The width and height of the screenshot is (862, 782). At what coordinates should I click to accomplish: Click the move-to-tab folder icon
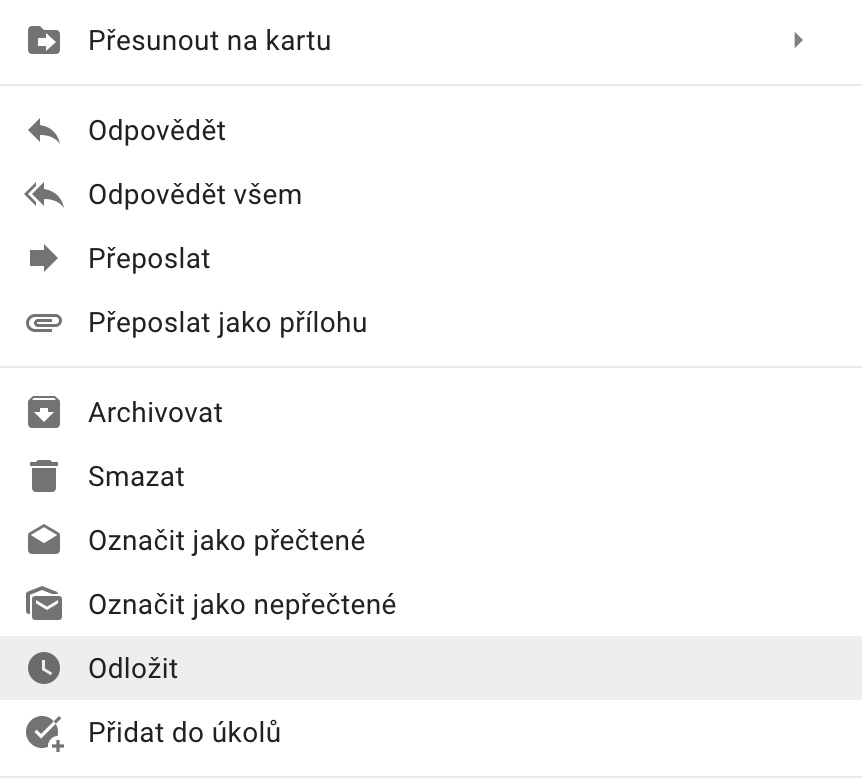coord(44,41)
